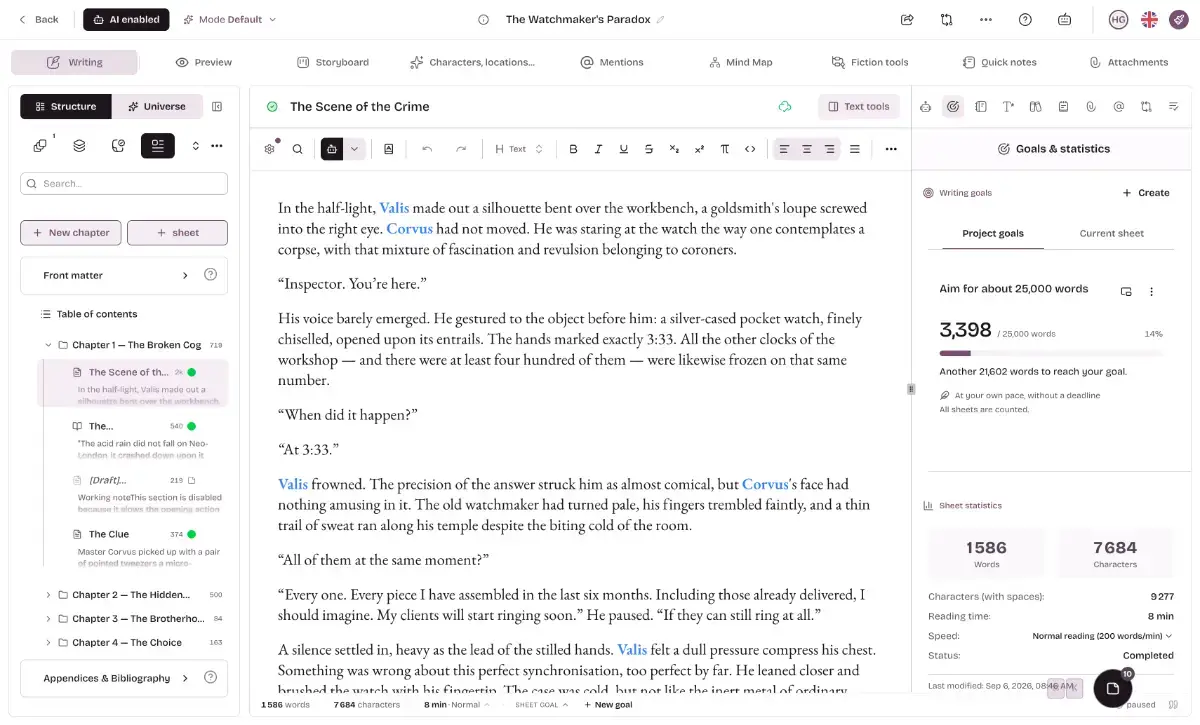Open the Fiction tools tab

point(870,62)
